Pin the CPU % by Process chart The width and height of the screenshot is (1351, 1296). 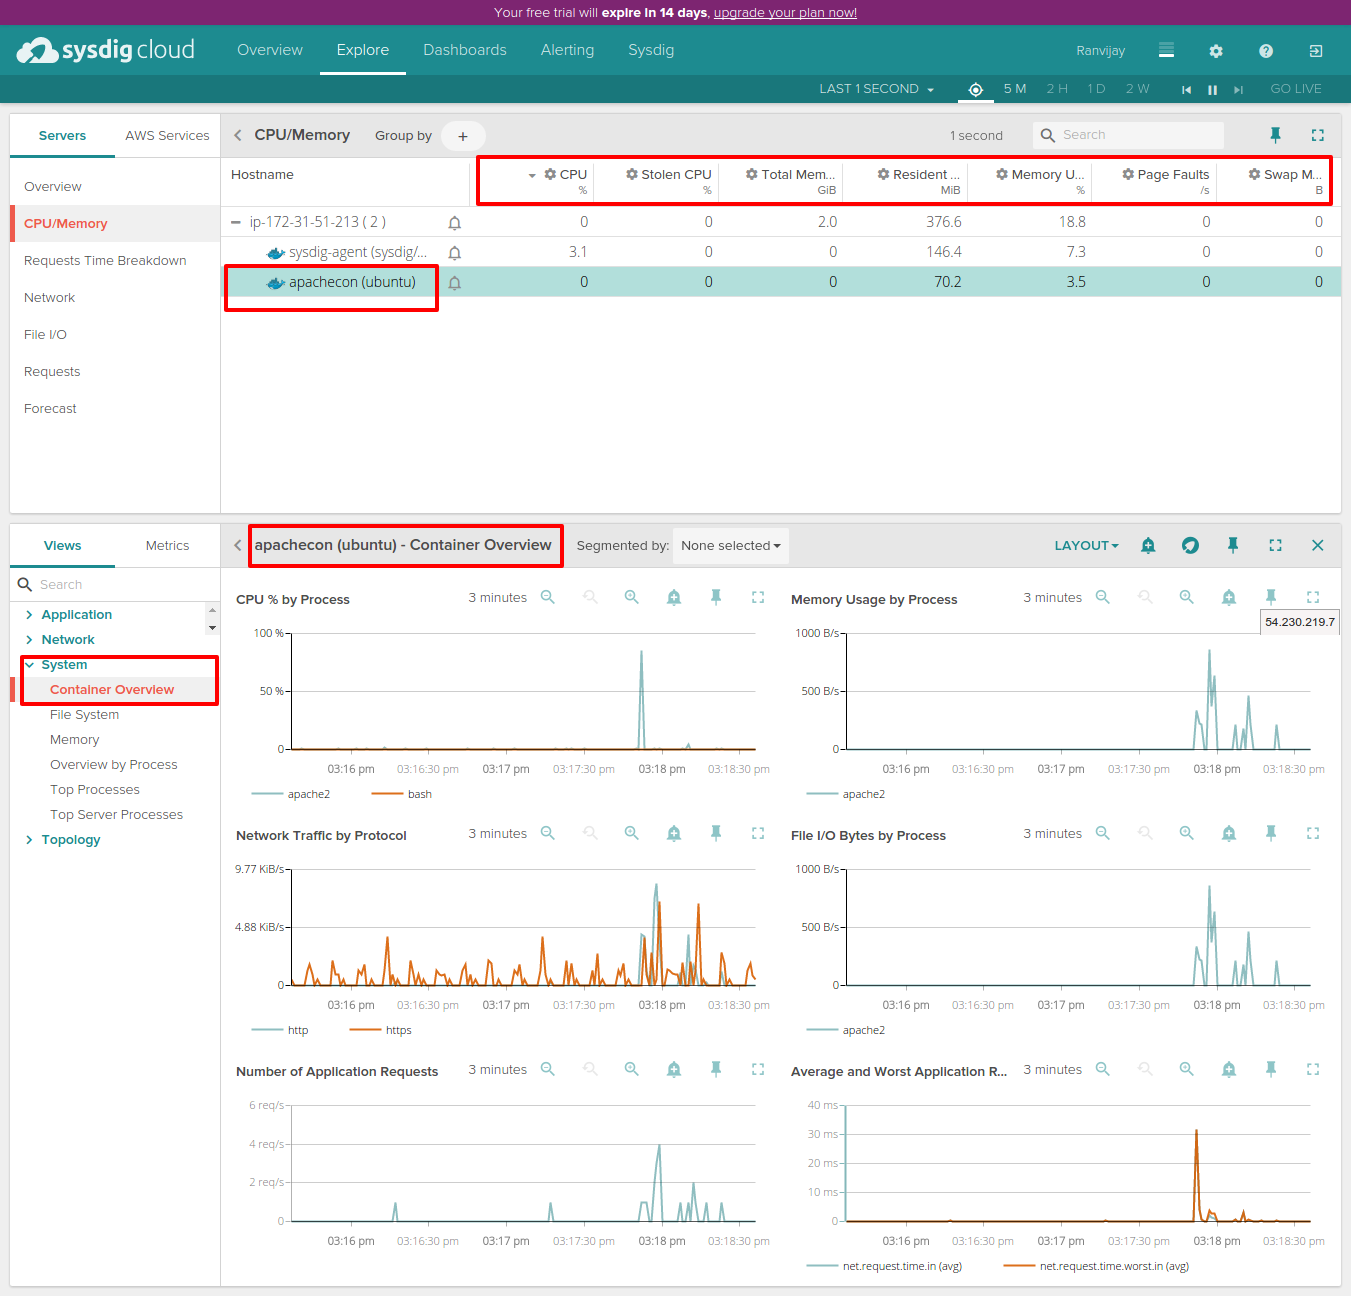pos(716,597)
